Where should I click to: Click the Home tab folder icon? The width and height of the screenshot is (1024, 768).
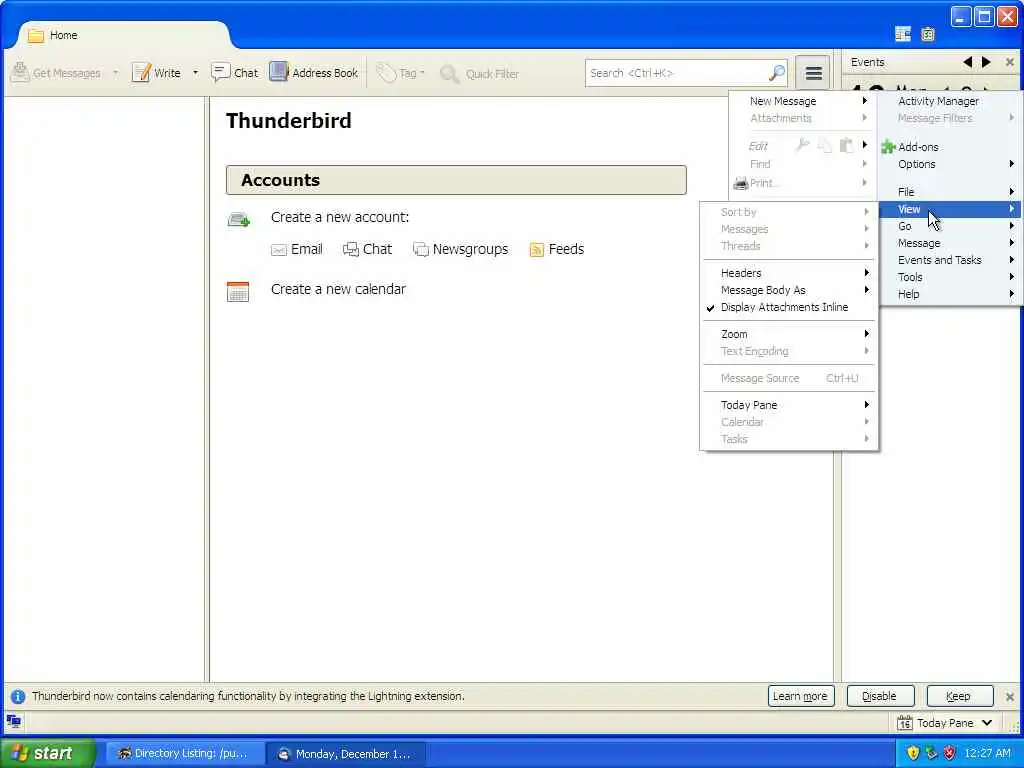(x=36, y=35)
